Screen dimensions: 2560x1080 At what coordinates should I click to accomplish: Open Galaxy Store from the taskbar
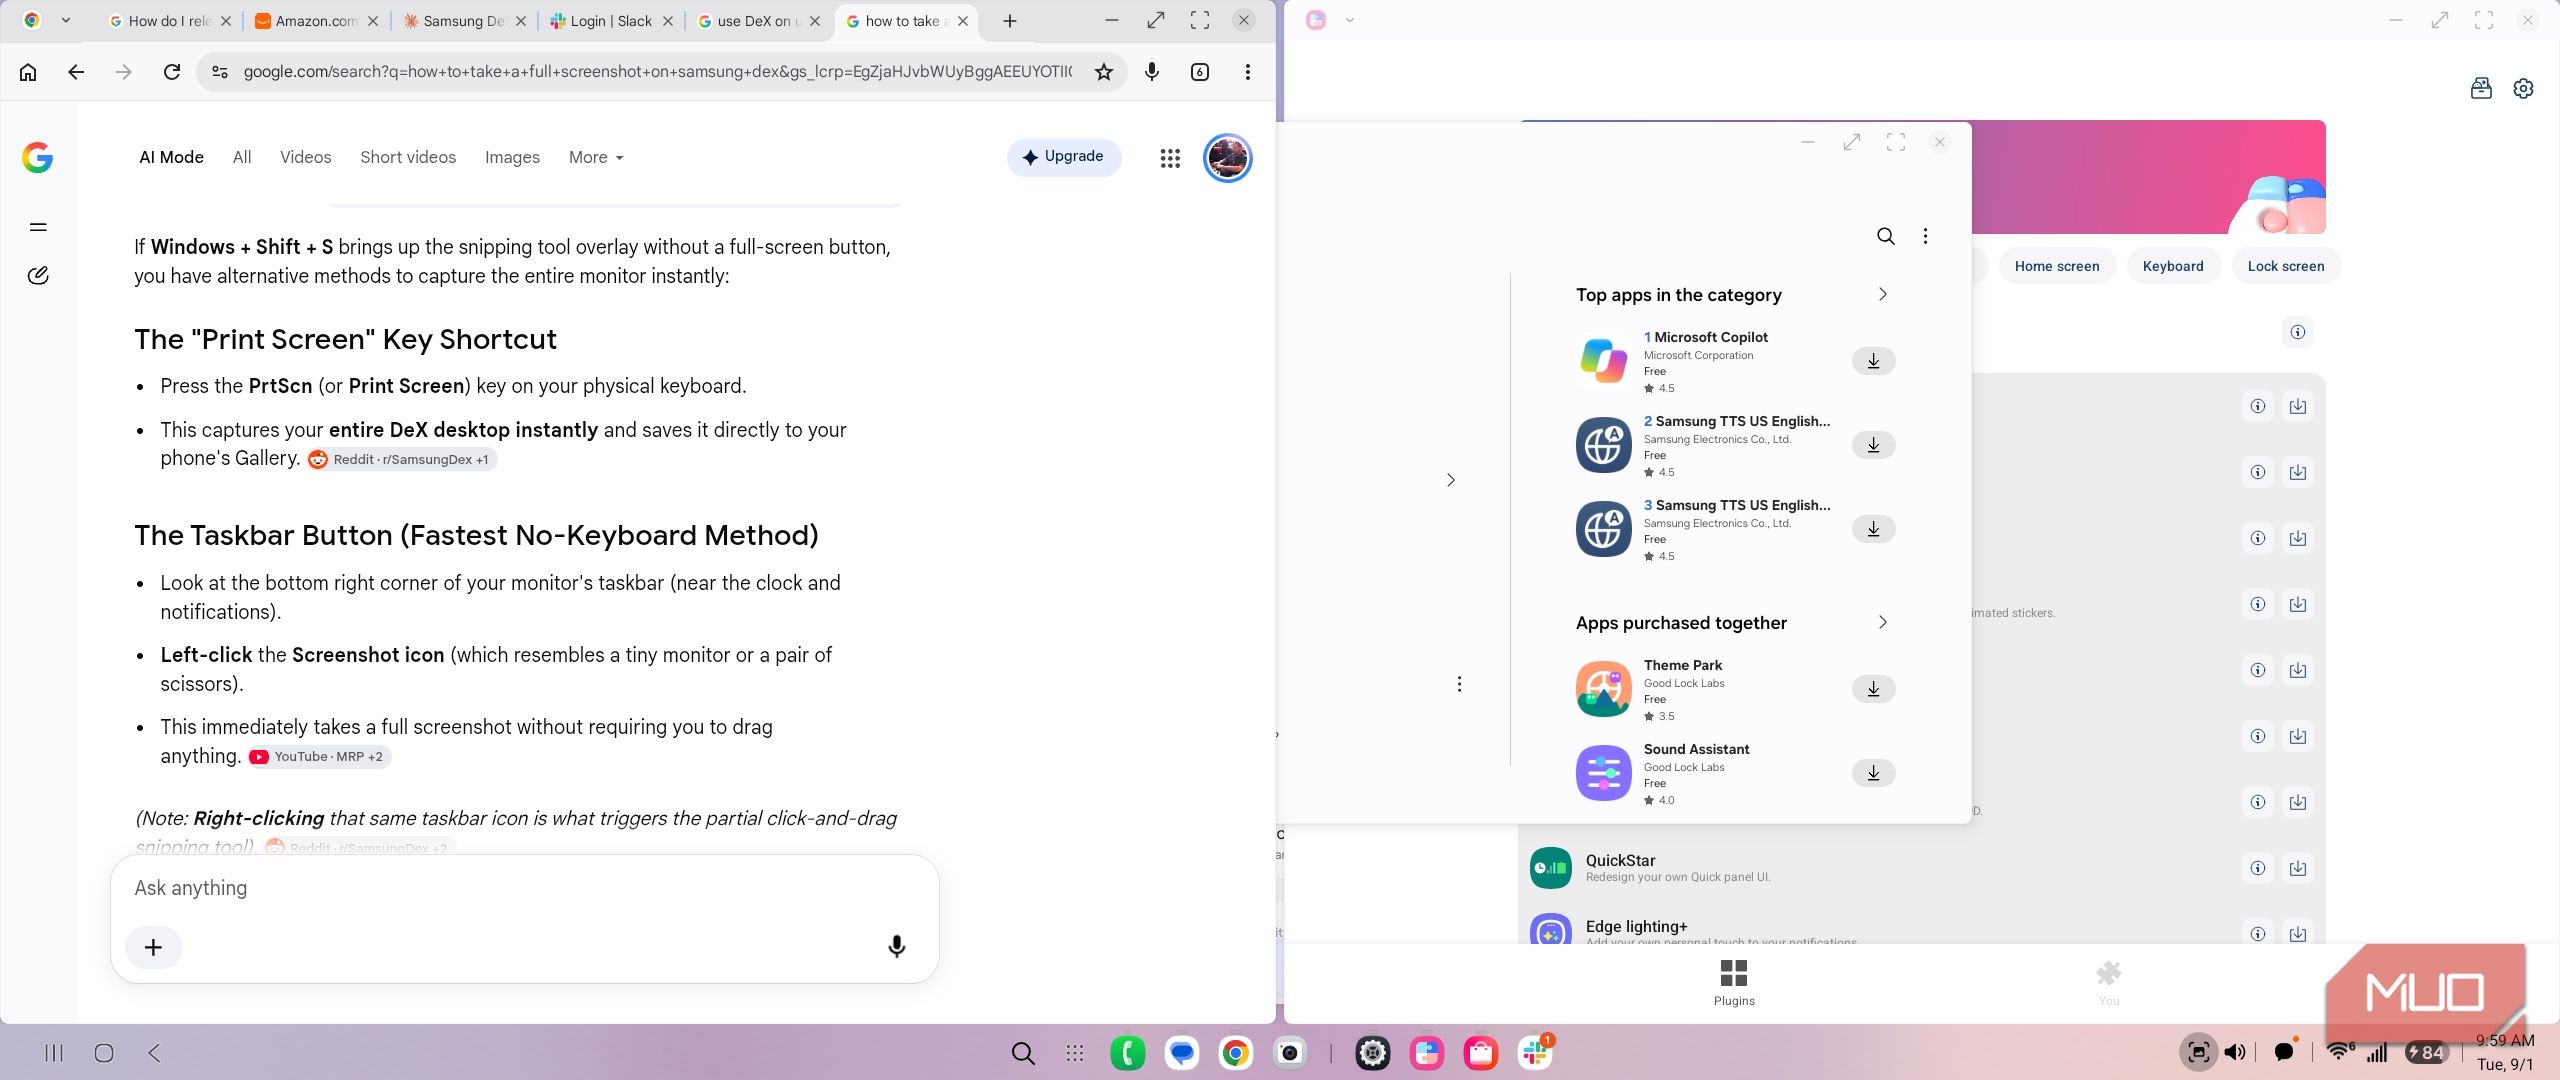point(1481,1053)
